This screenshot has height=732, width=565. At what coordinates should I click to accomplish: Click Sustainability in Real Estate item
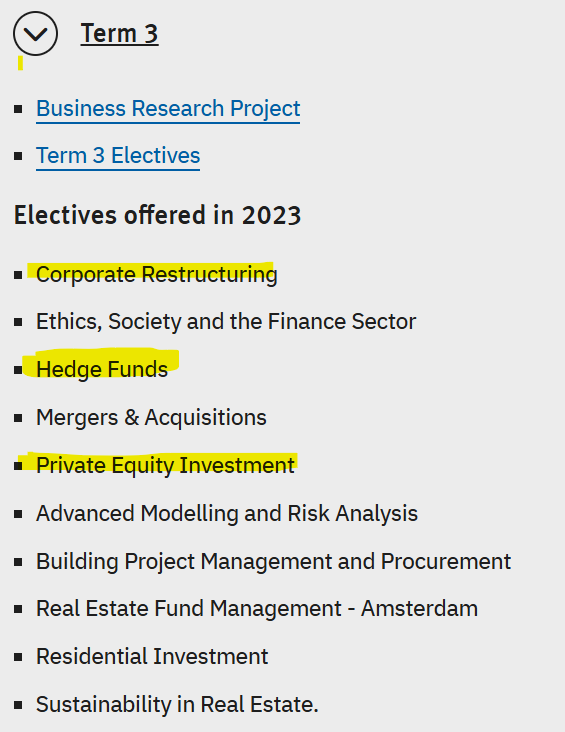(177, 704)
